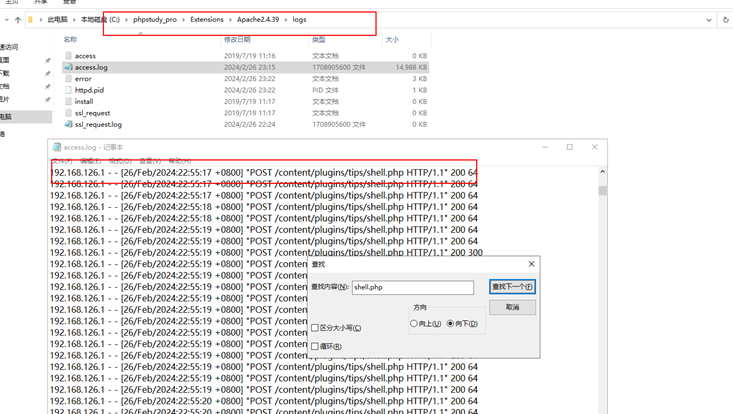Image resolution: width=733 pixels, height=414 pixels.
Task: Close the Find dialog with the X
Action: [x=532, y=264]
